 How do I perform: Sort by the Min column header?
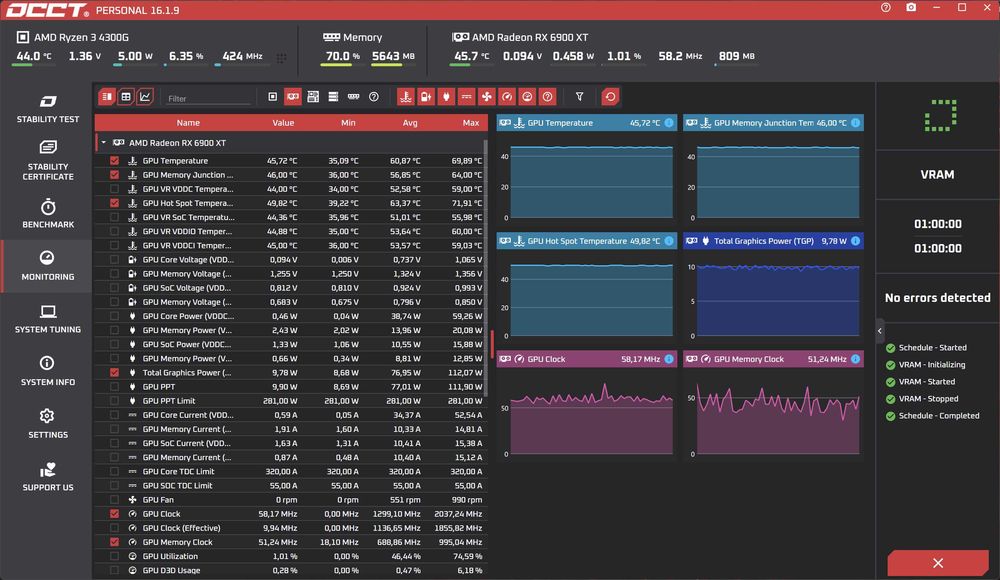(x=348, y=123)
